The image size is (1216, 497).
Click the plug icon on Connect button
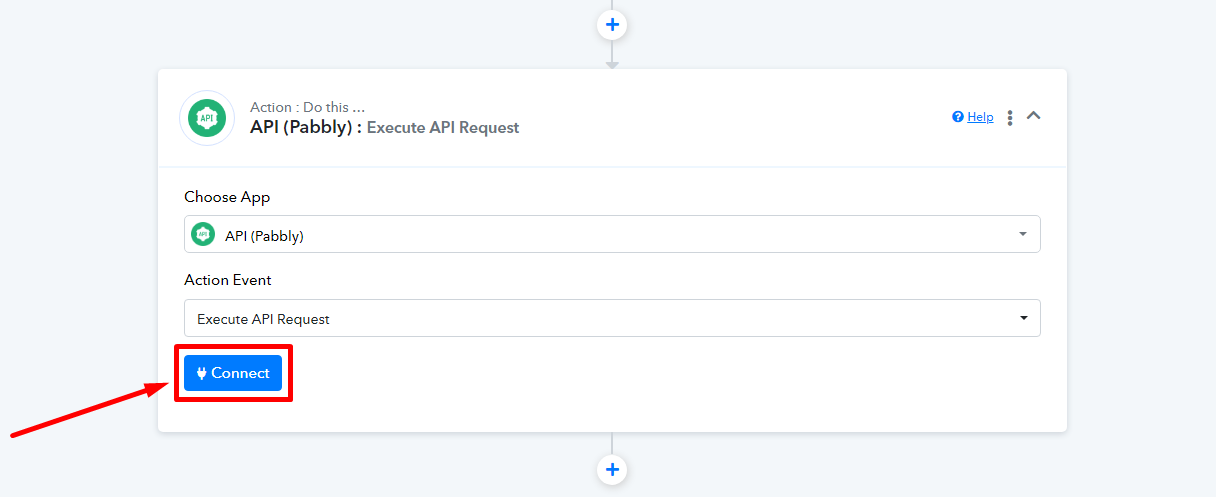coord(202,373)
